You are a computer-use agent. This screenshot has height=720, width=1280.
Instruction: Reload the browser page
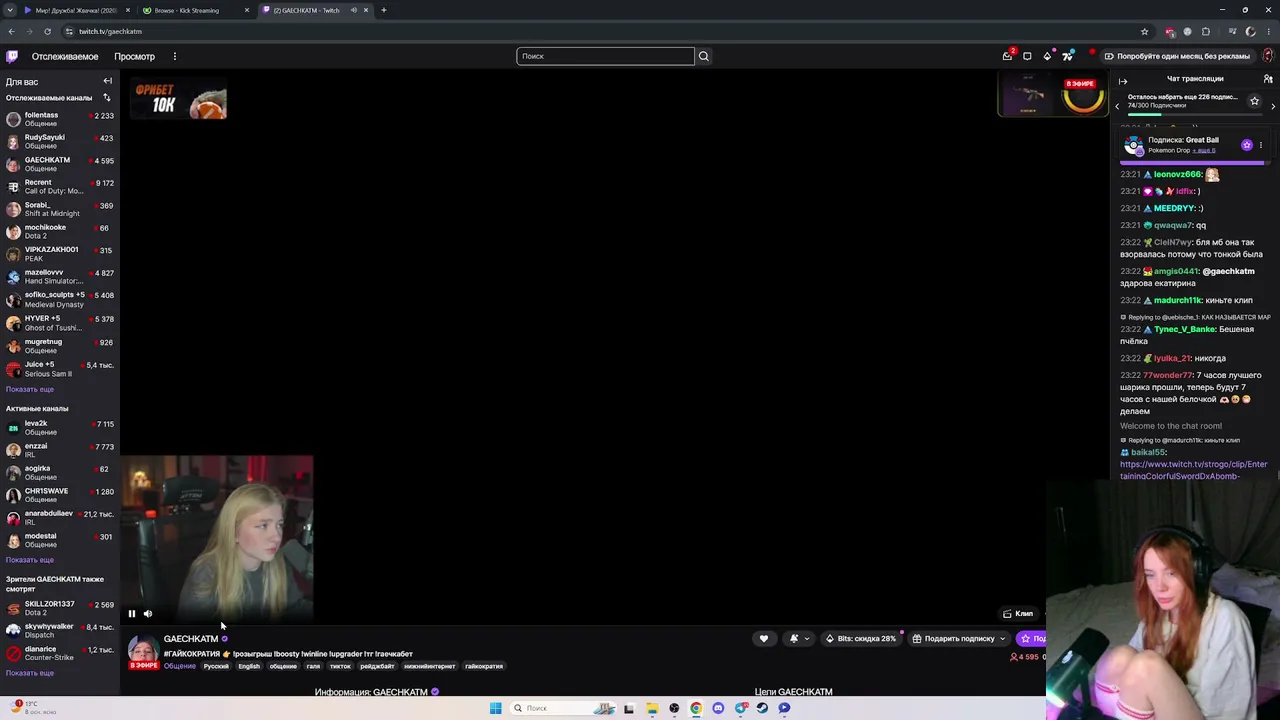(47, 31)
